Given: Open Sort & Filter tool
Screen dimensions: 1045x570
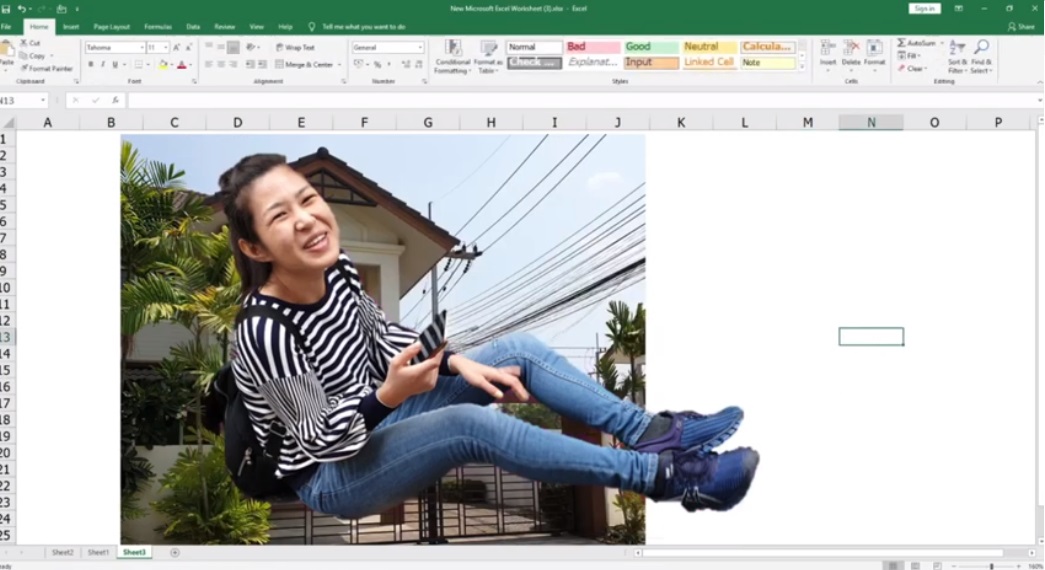Looking at the screenshot, I should point(957,49).
